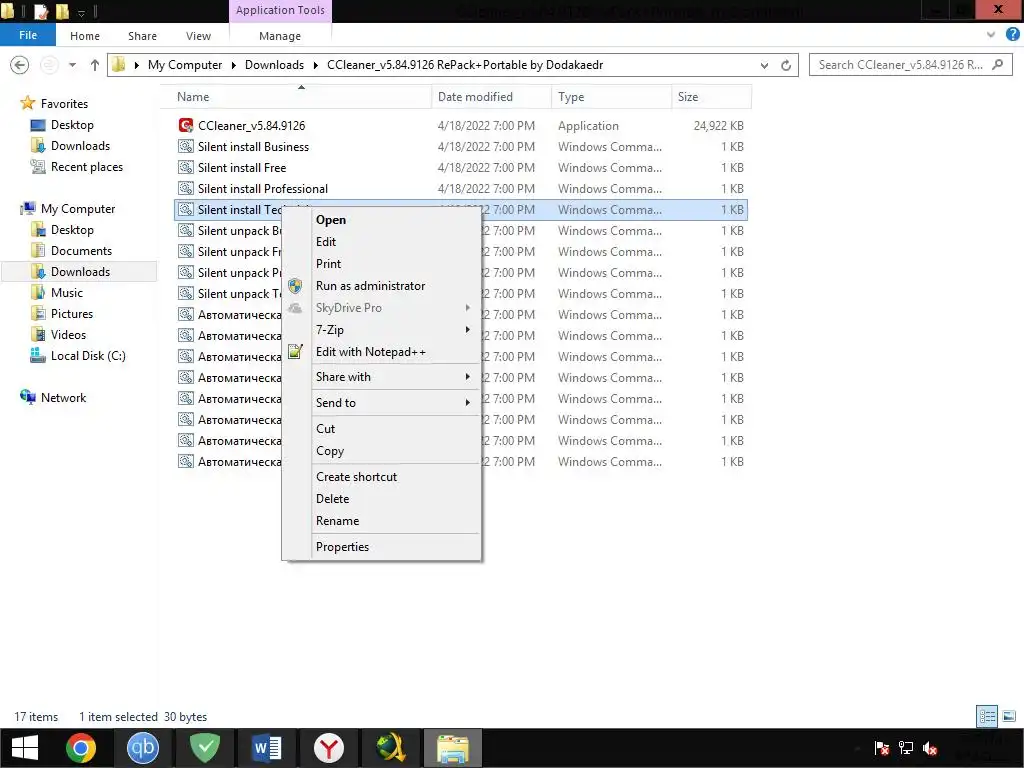Select Music under My Computer
The image size is (1024, 768).
(x=67, y=293)
